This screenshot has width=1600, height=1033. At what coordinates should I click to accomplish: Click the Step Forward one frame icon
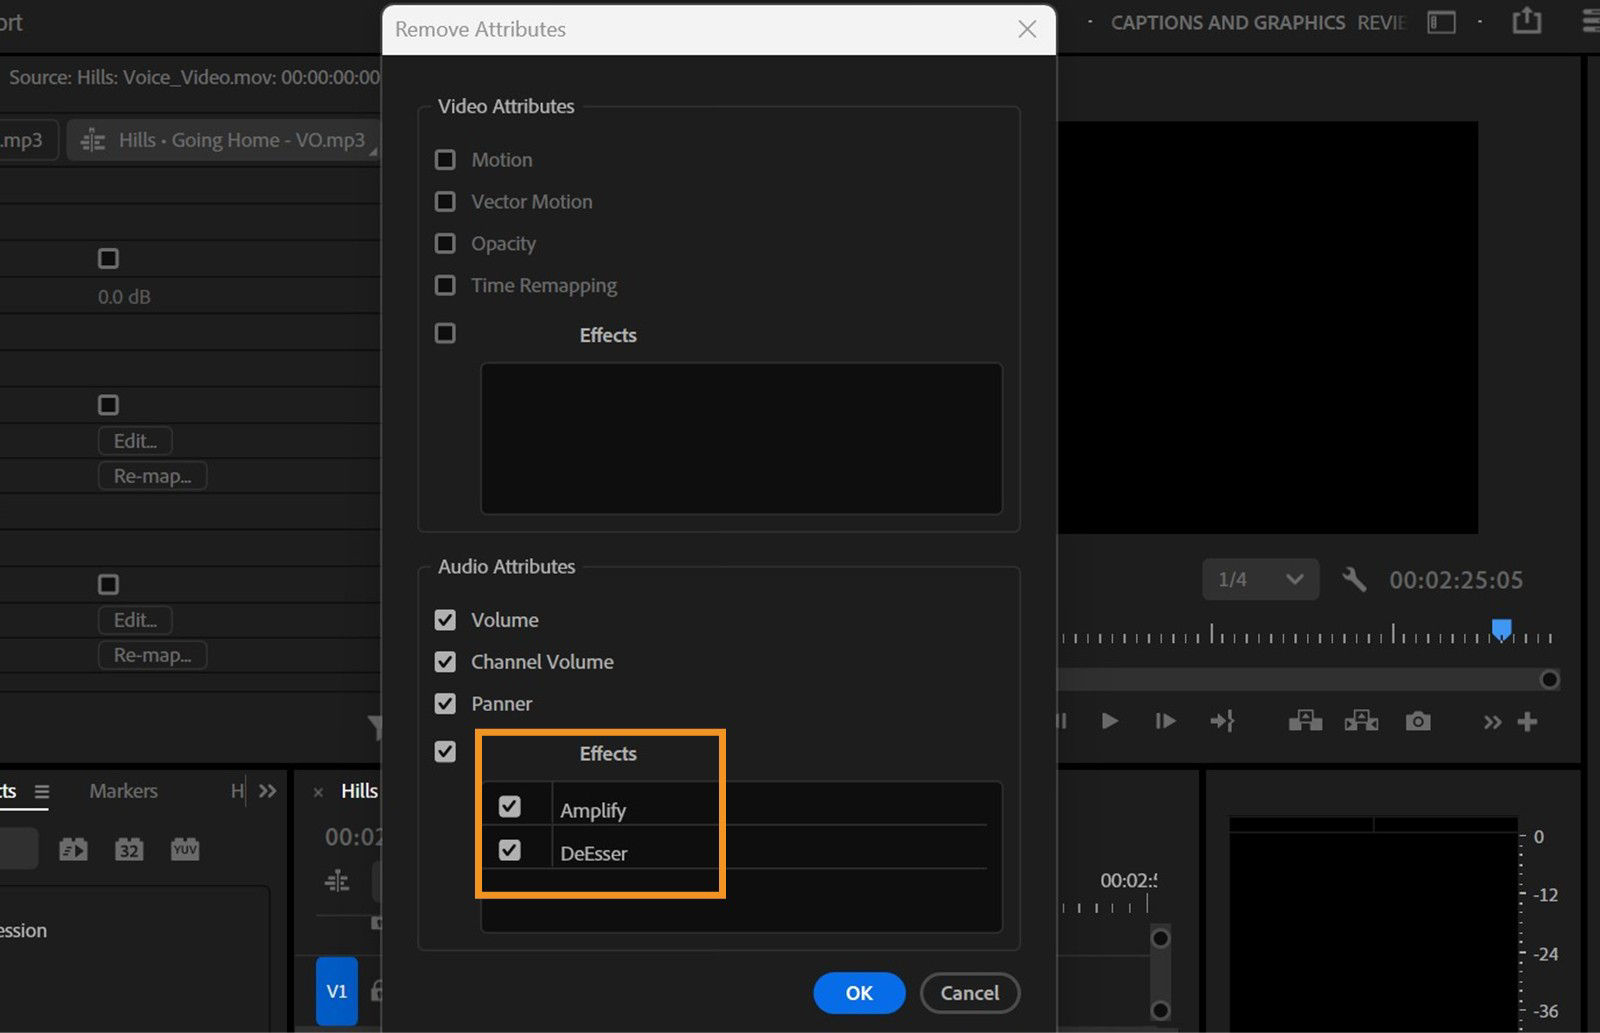click(1165, 721)
